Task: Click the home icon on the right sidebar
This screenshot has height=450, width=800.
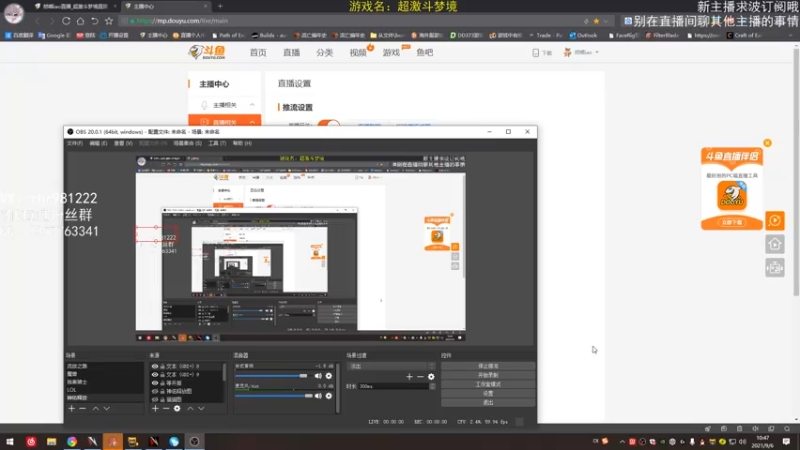Action: point(775,244)
